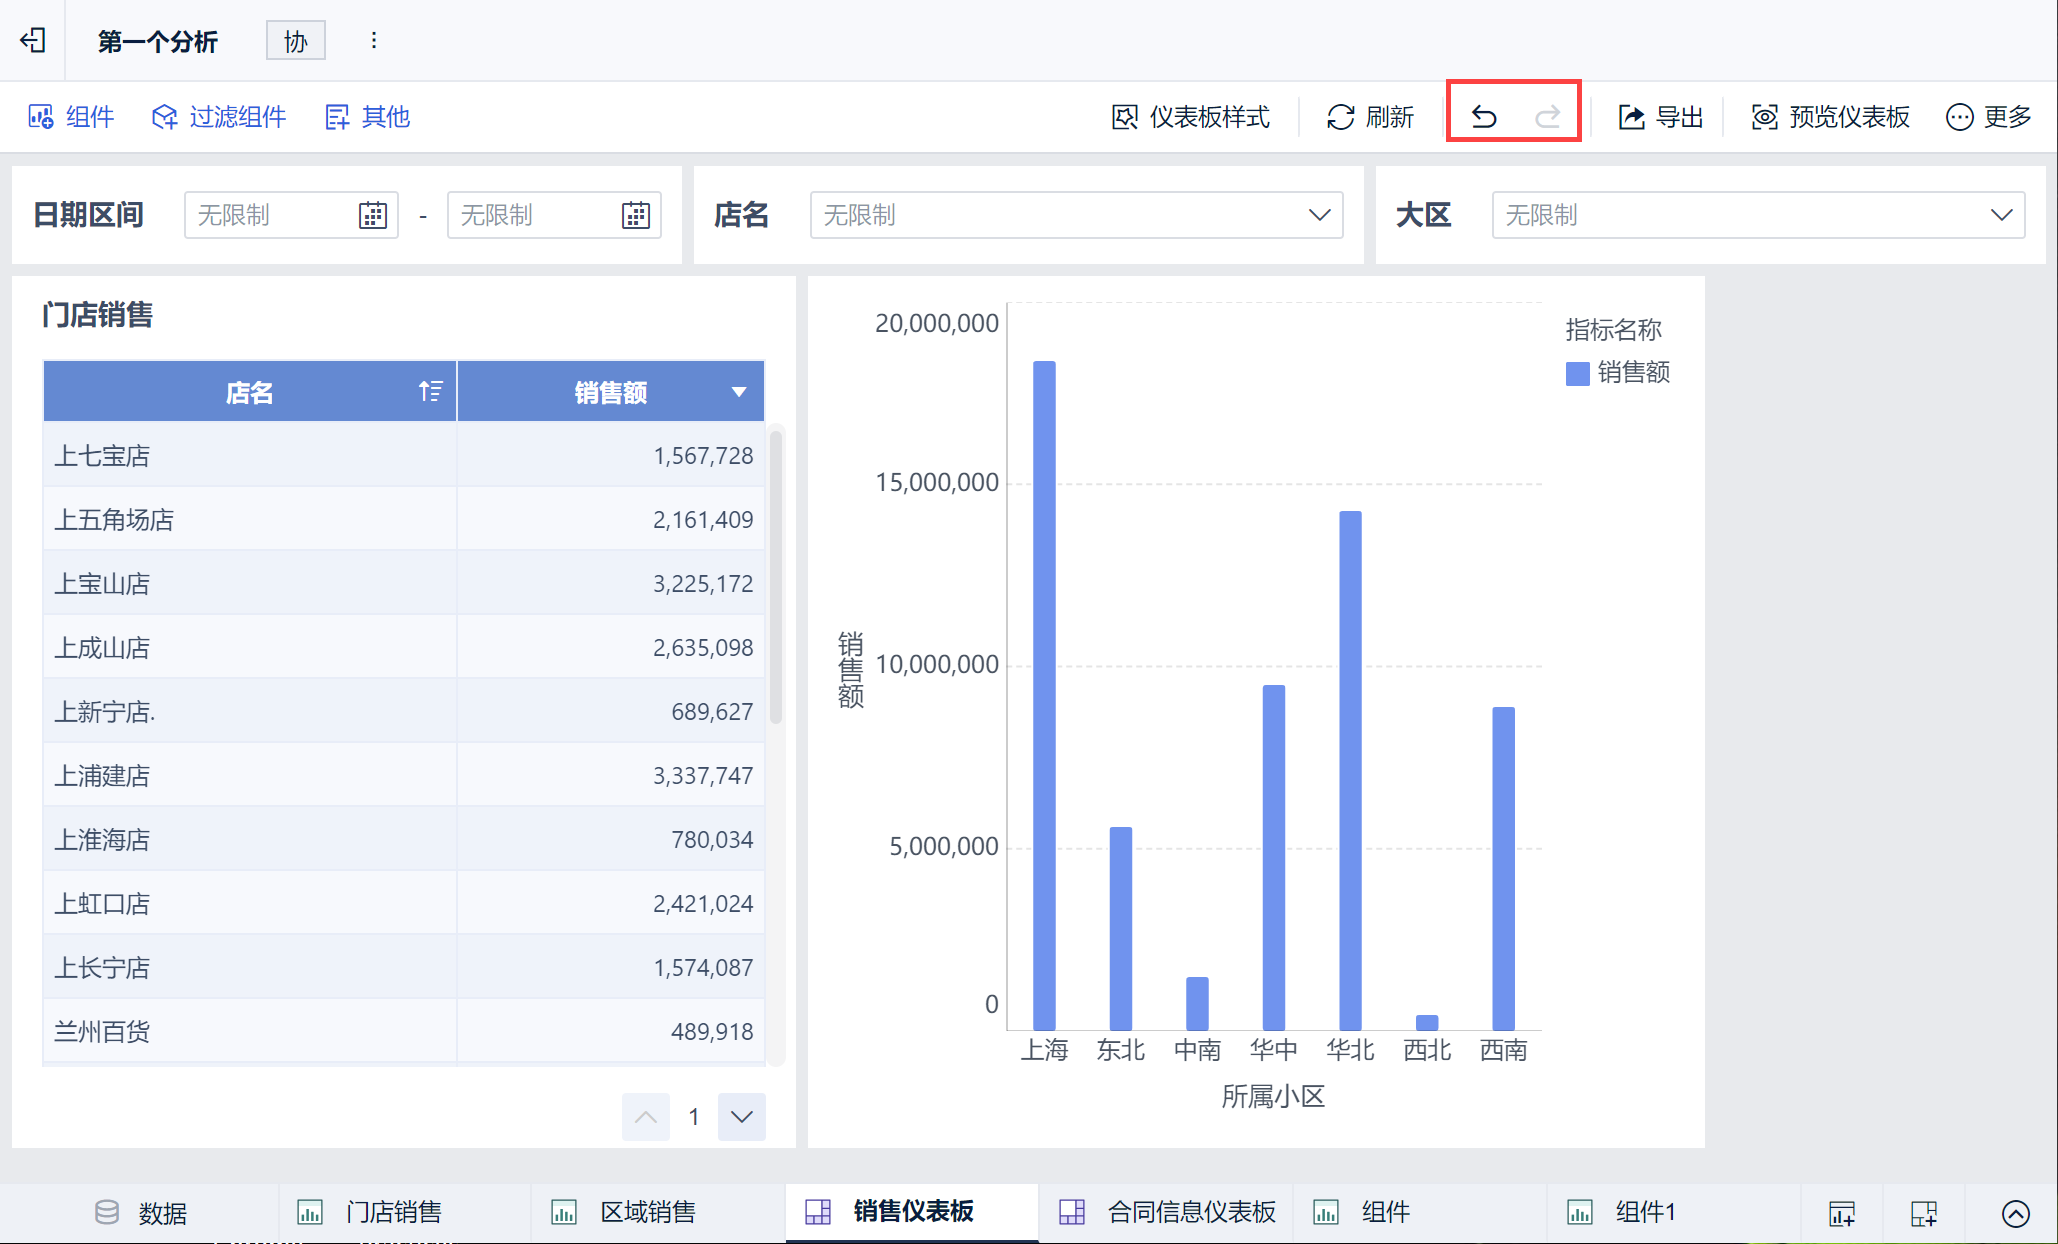Open the three-dot menu beside 协
The width and height of the screenshot is (2058, 1244).
click(x=374, y=41)
